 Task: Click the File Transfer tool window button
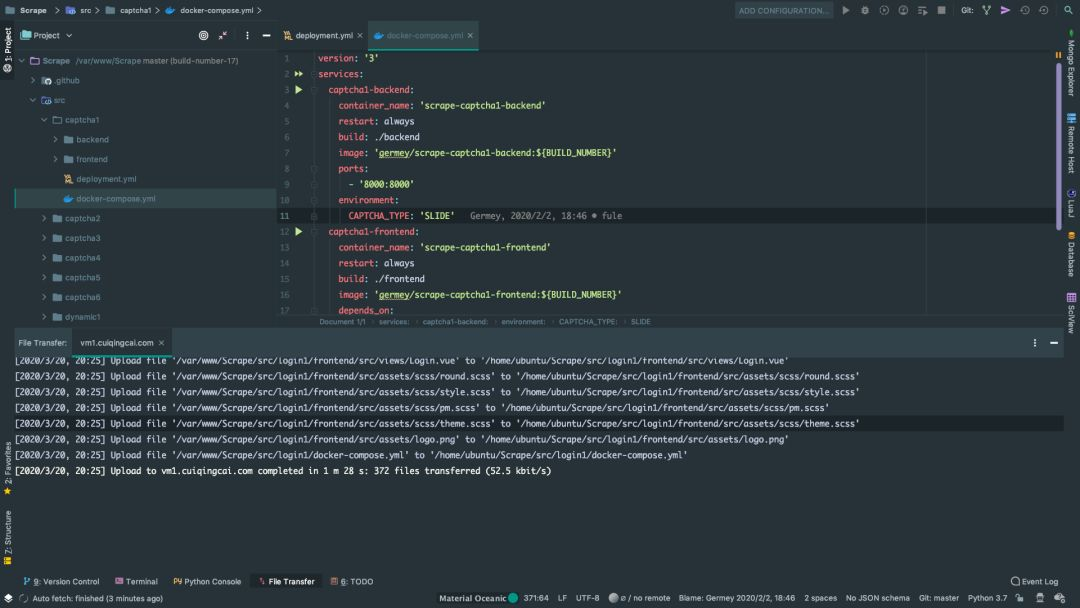pos(287,581)
